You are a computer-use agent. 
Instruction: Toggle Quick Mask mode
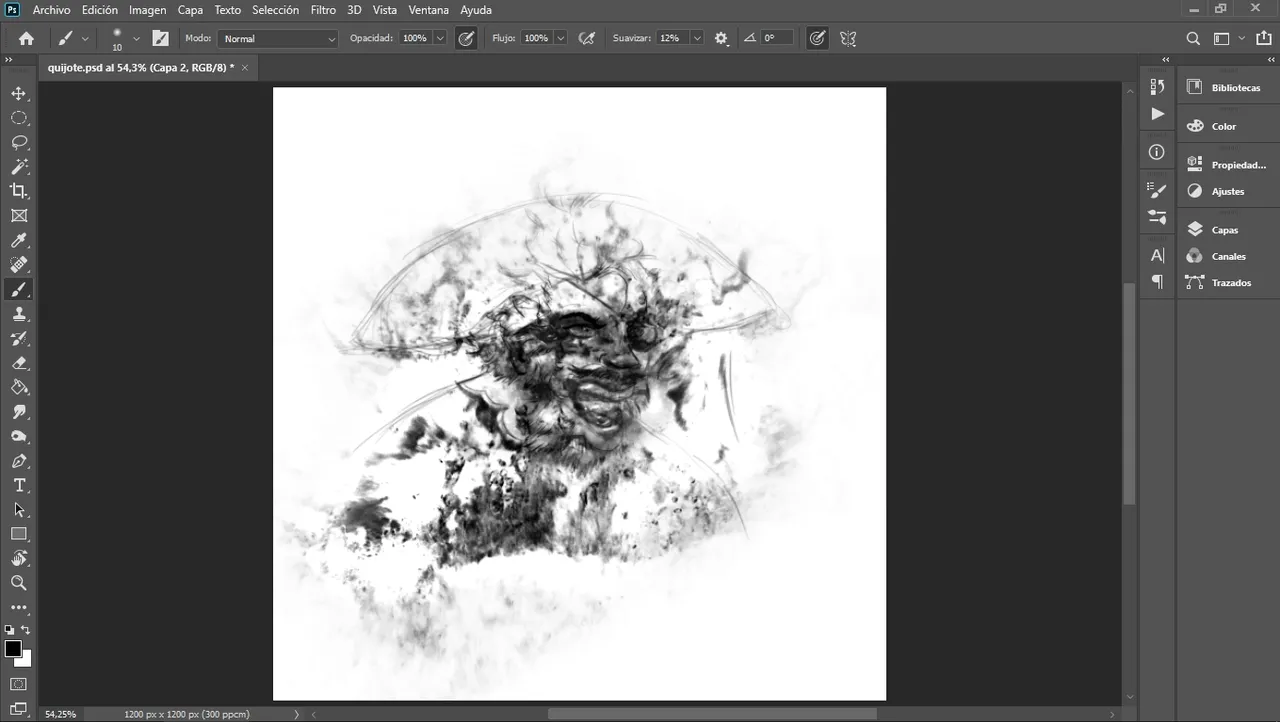tap(19, 684)
